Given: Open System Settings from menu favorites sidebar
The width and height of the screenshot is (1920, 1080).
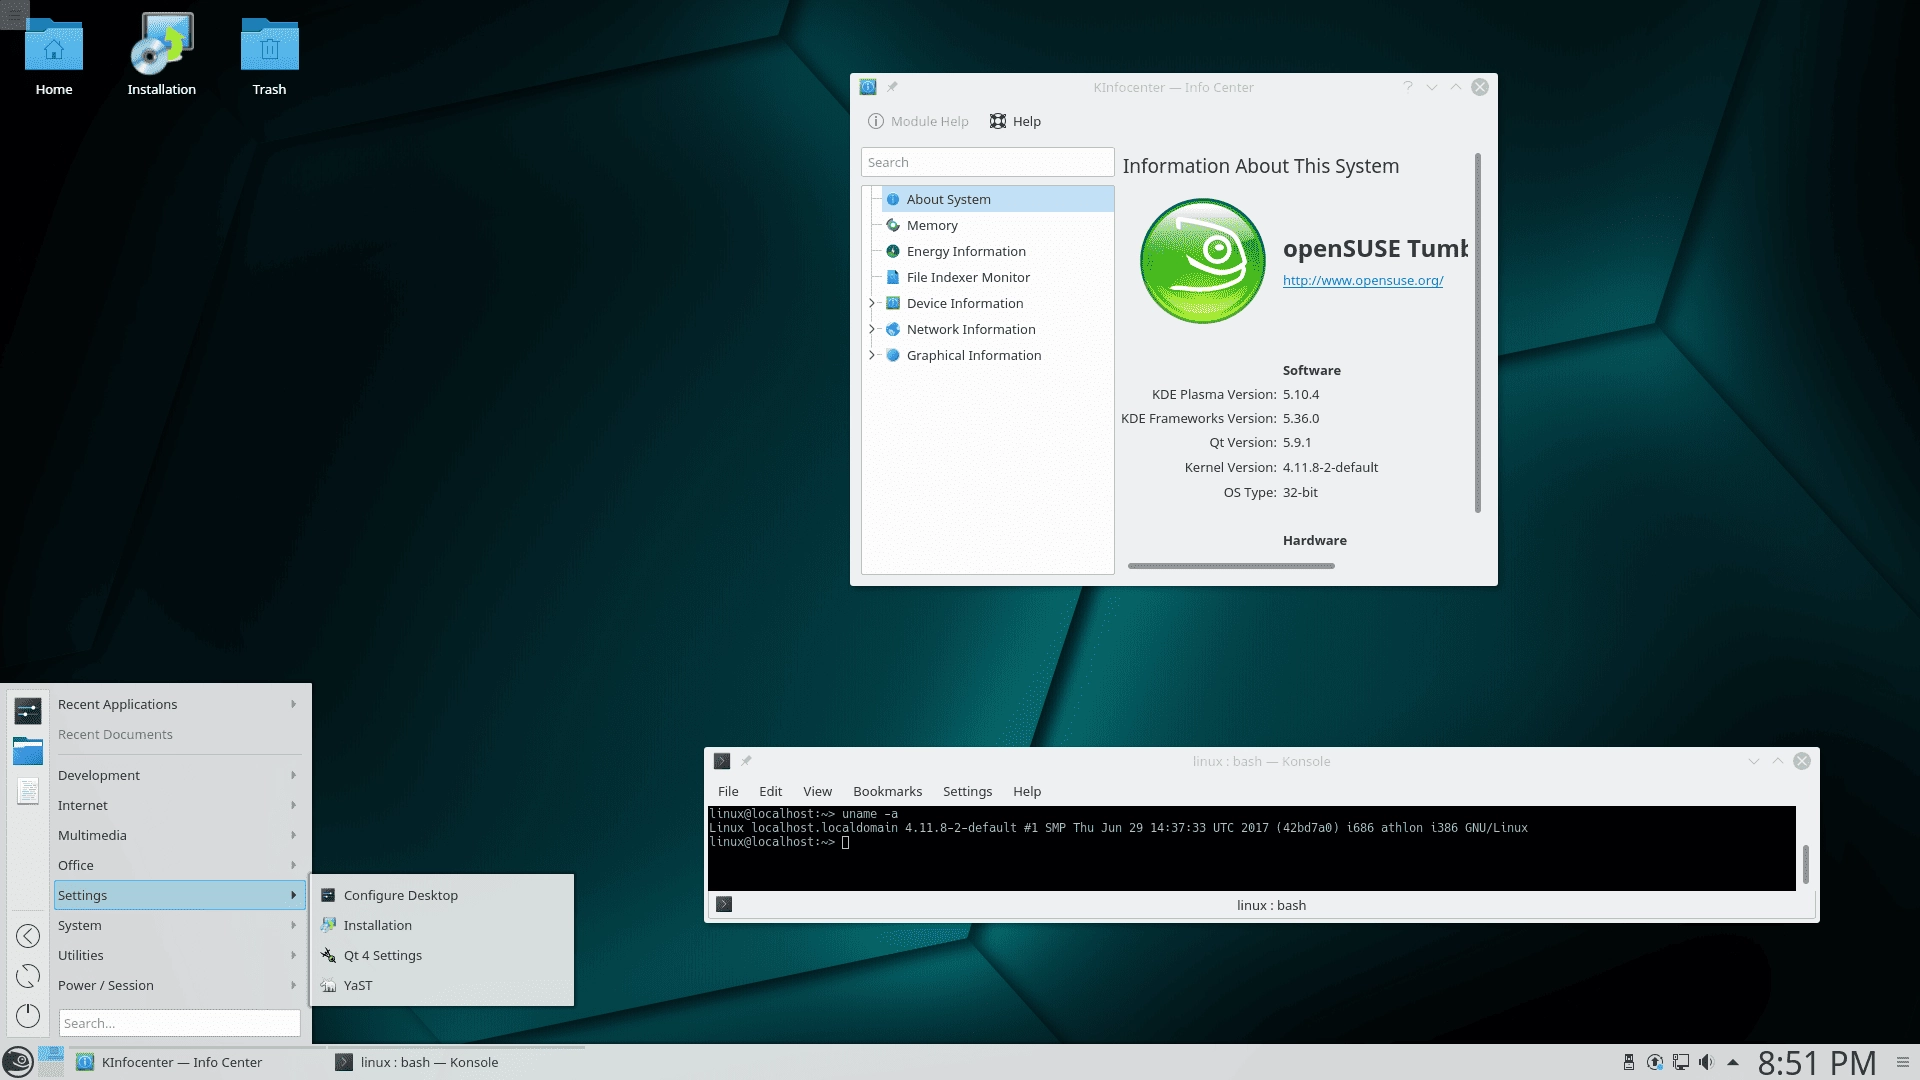Looking at the screenshot, I should tap(28, 711).
